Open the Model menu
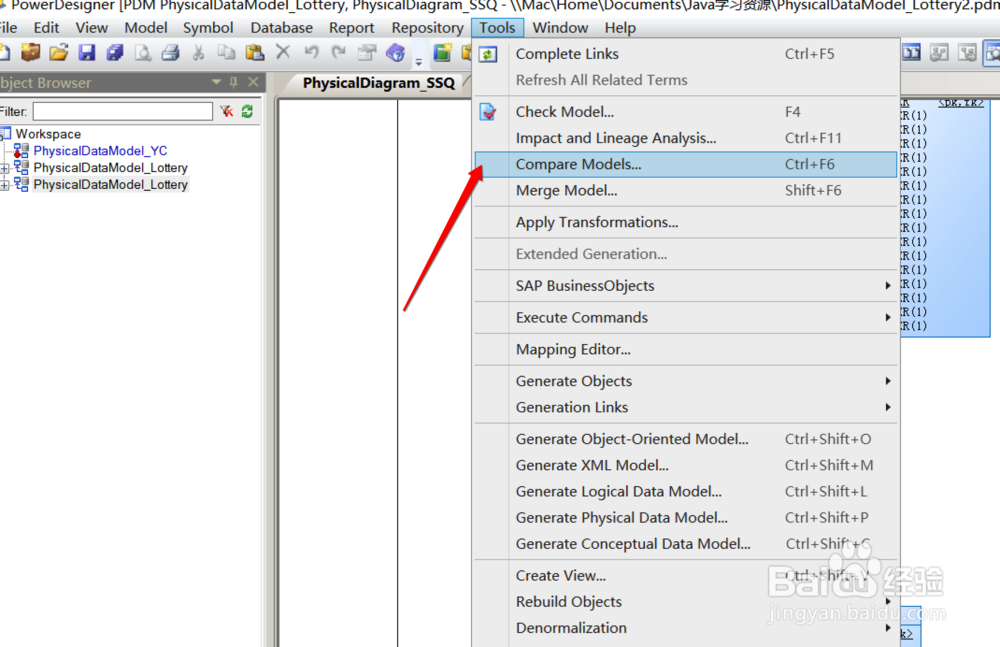This screenshot has width=1000, height=647. (145, 28)
